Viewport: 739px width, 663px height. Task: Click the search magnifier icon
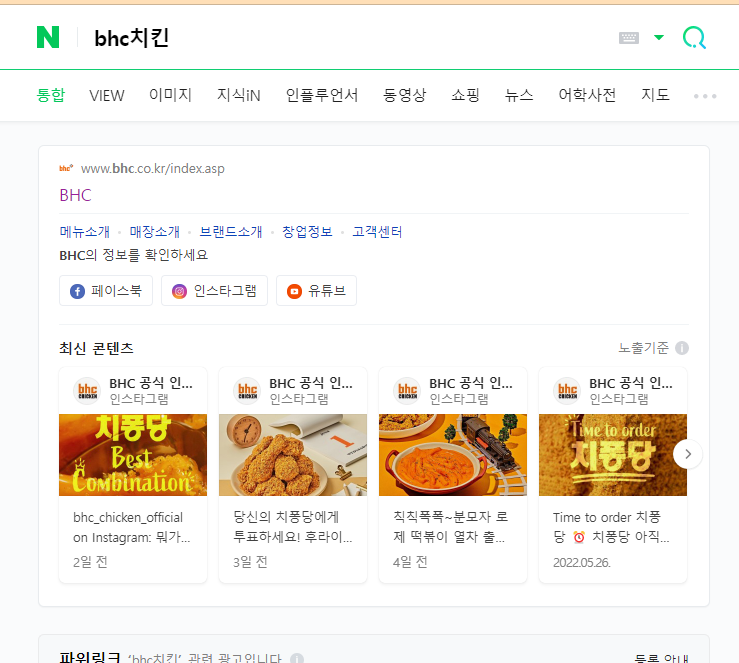tap(694, 38)
